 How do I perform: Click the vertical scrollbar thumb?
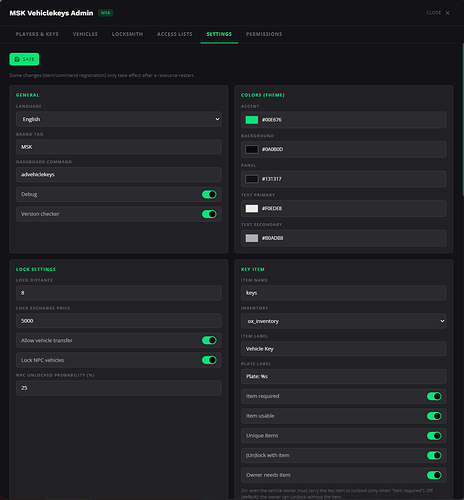pos(463,120)
